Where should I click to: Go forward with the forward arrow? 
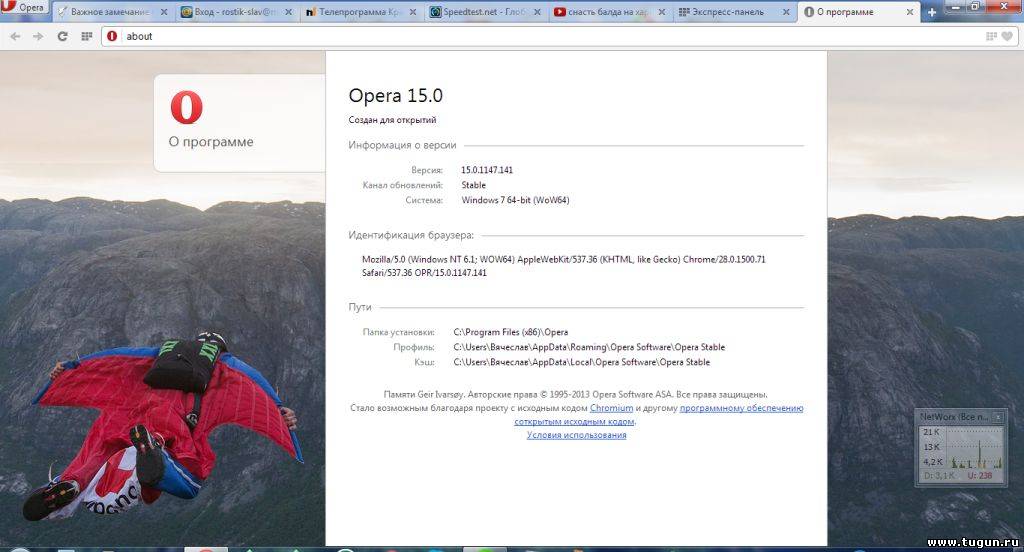click(39, 37)
